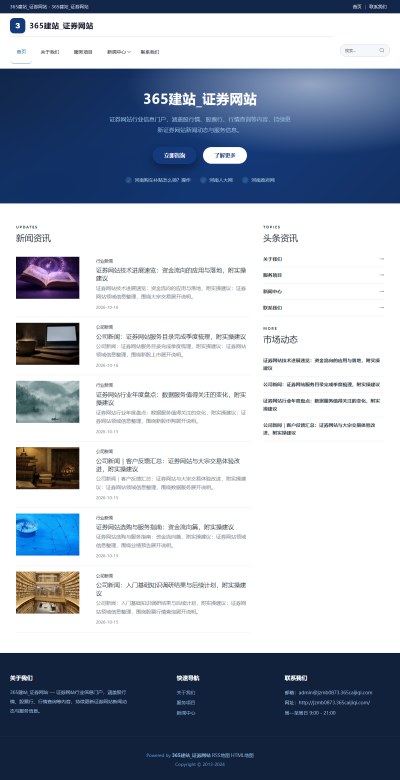Open the laptop and coffee cup article thumbnail
Image resolution: width=400 pixels, height=780 pixels.
47,344
